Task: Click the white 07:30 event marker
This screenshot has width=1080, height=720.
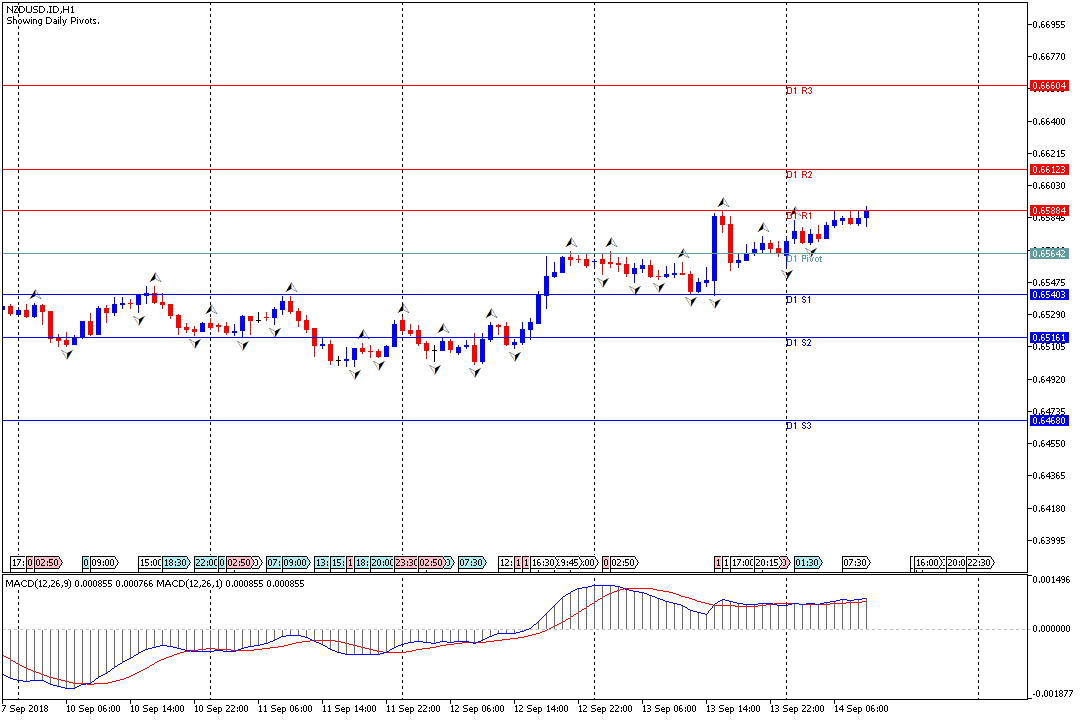Action: click(x=855, y=563)
